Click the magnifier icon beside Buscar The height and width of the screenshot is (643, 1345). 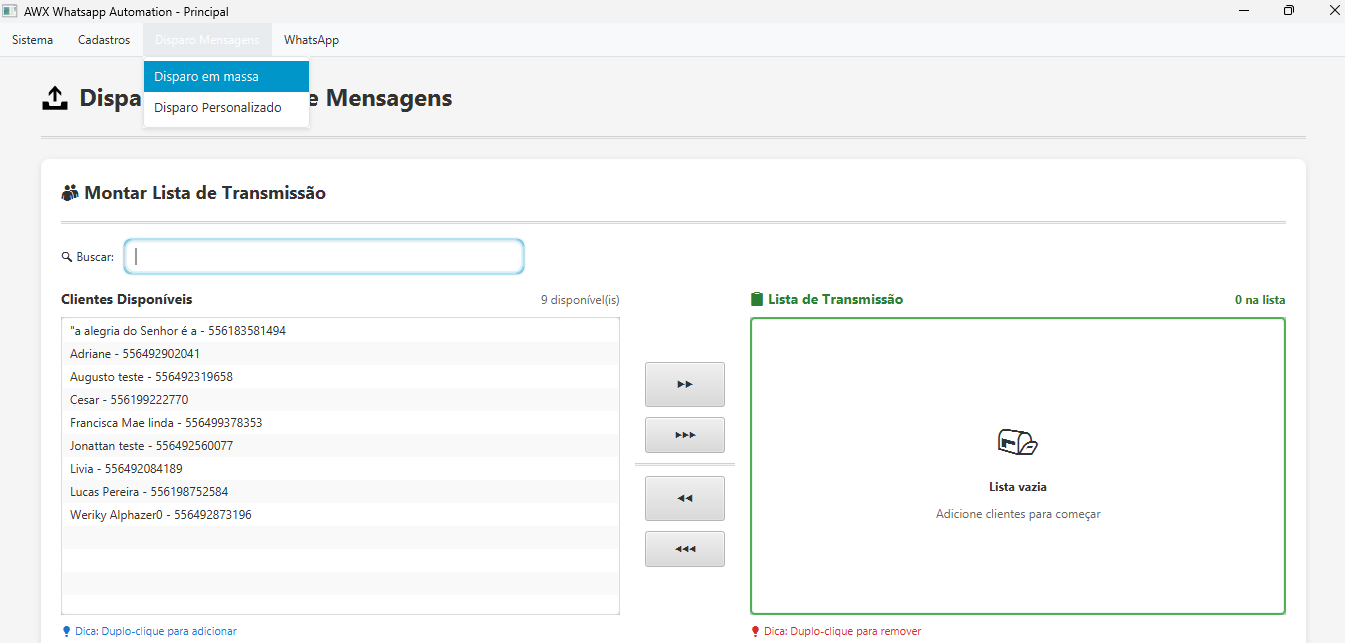[x=67, y=257]
